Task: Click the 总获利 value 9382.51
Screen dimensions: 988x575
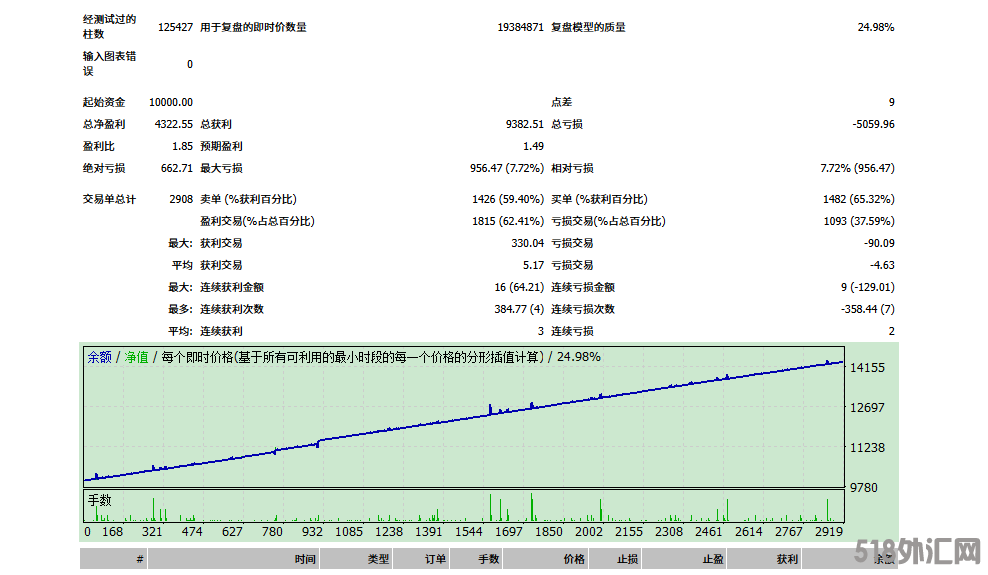Action: 524,124
